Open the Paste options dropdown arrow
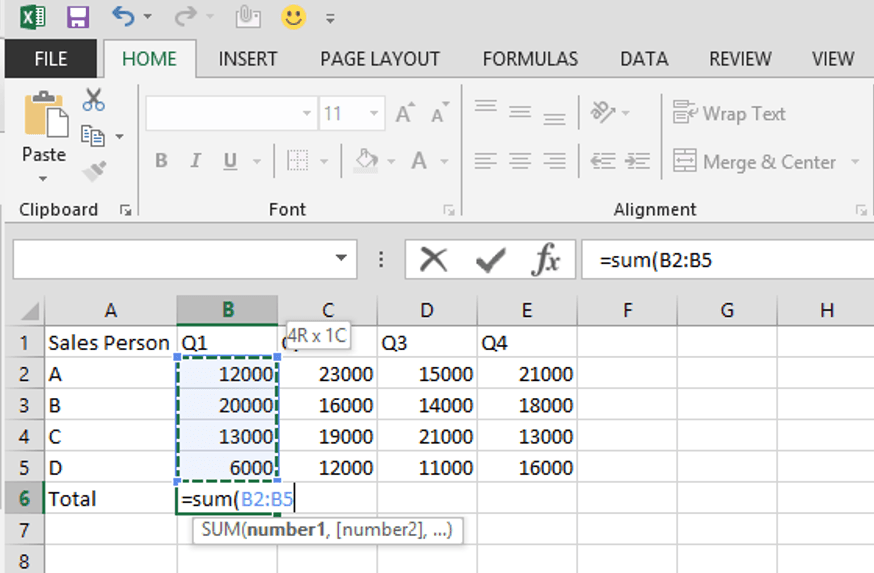Image resolution: width=874 pixels, height=573 pixels. 43,179
